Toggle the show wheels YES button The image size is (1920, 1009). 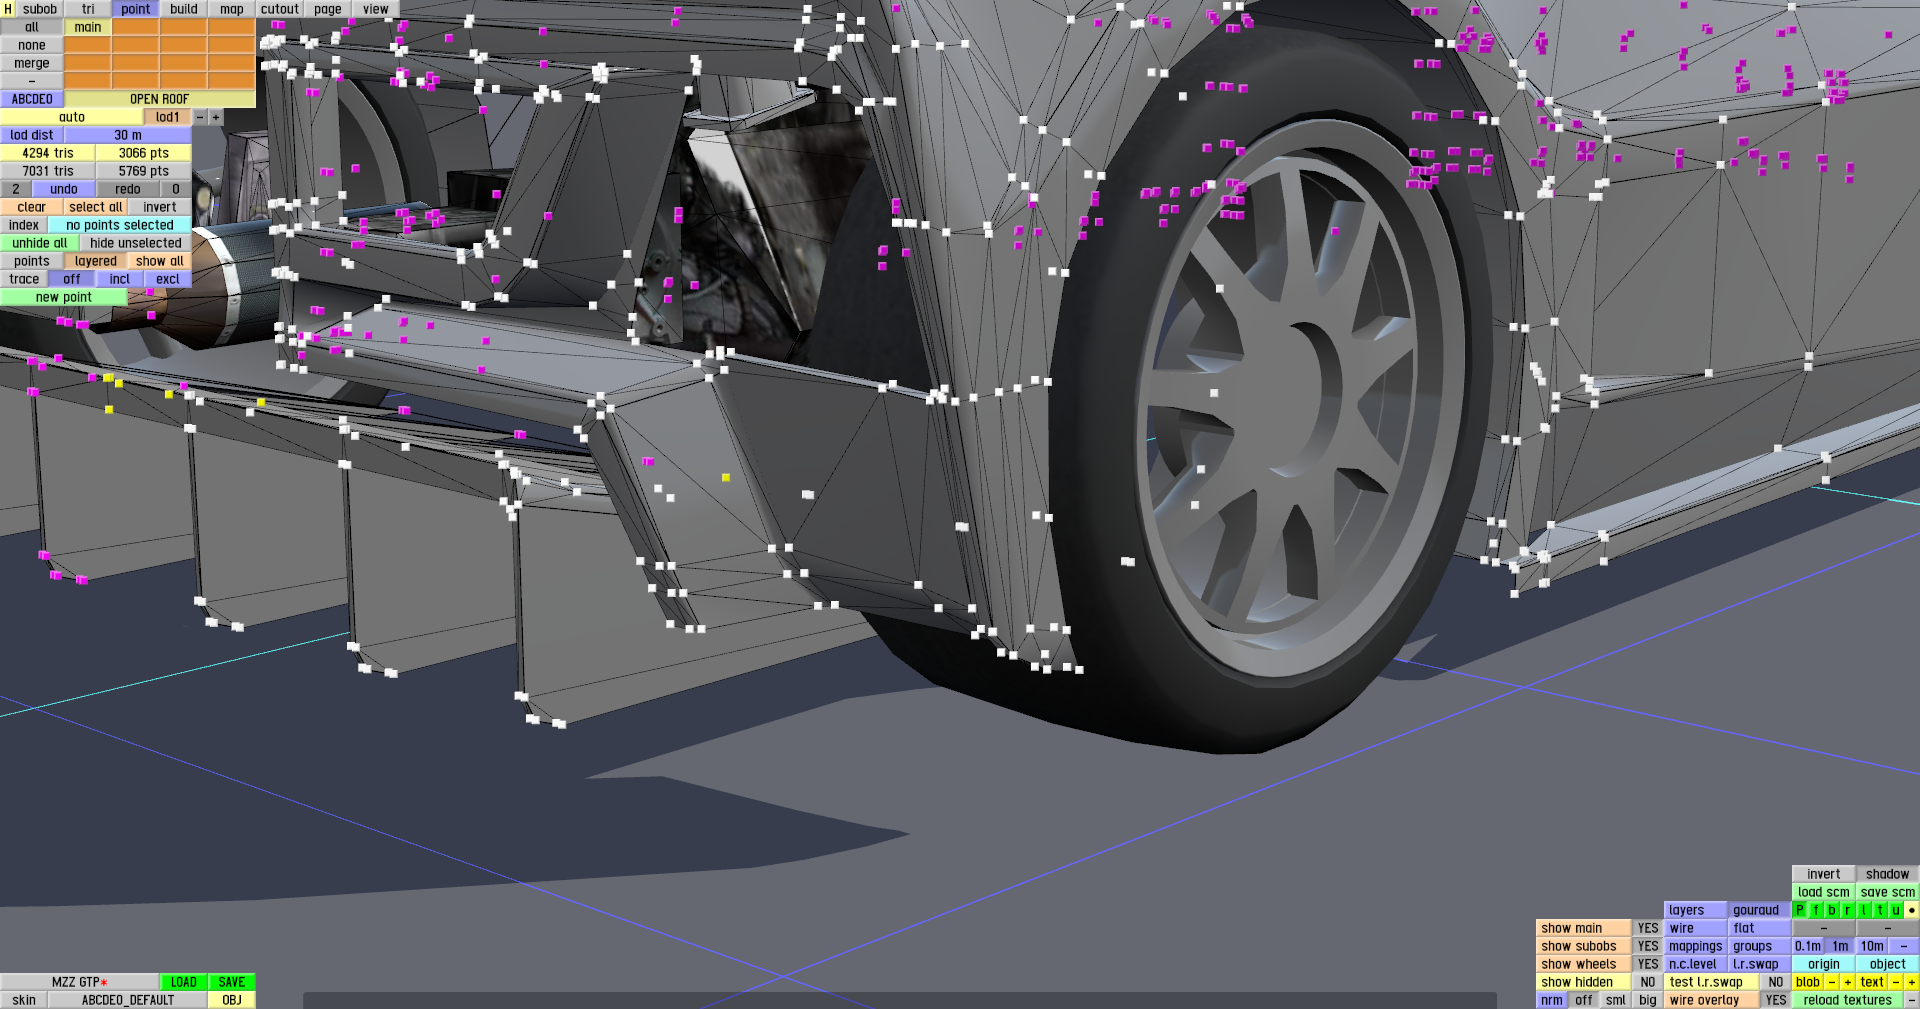[x=1648, y=964]
